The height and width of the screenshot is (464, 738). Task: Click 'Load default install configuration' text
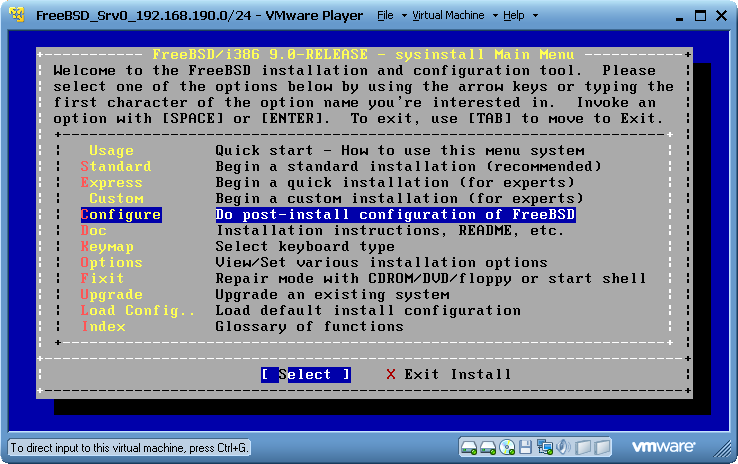368,311
